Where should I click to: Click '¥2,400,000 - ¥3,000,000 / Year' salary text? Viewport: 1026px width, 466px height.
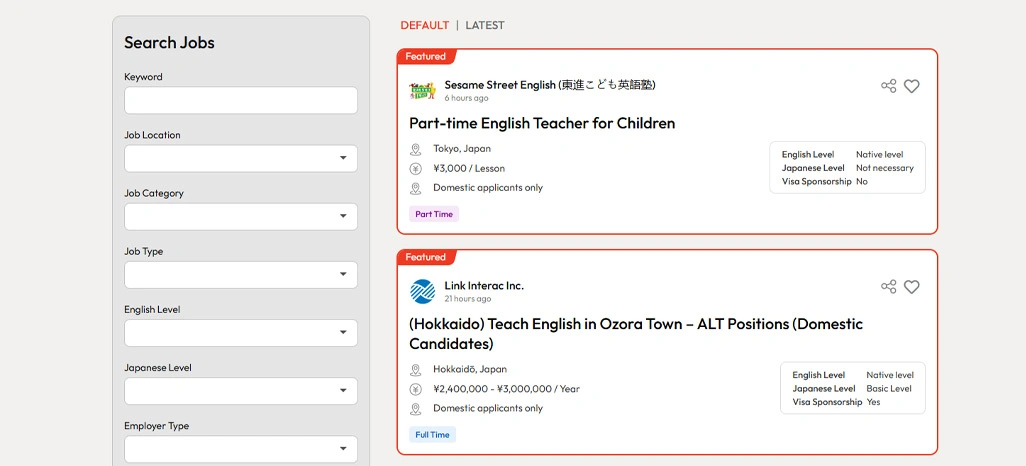506,389
